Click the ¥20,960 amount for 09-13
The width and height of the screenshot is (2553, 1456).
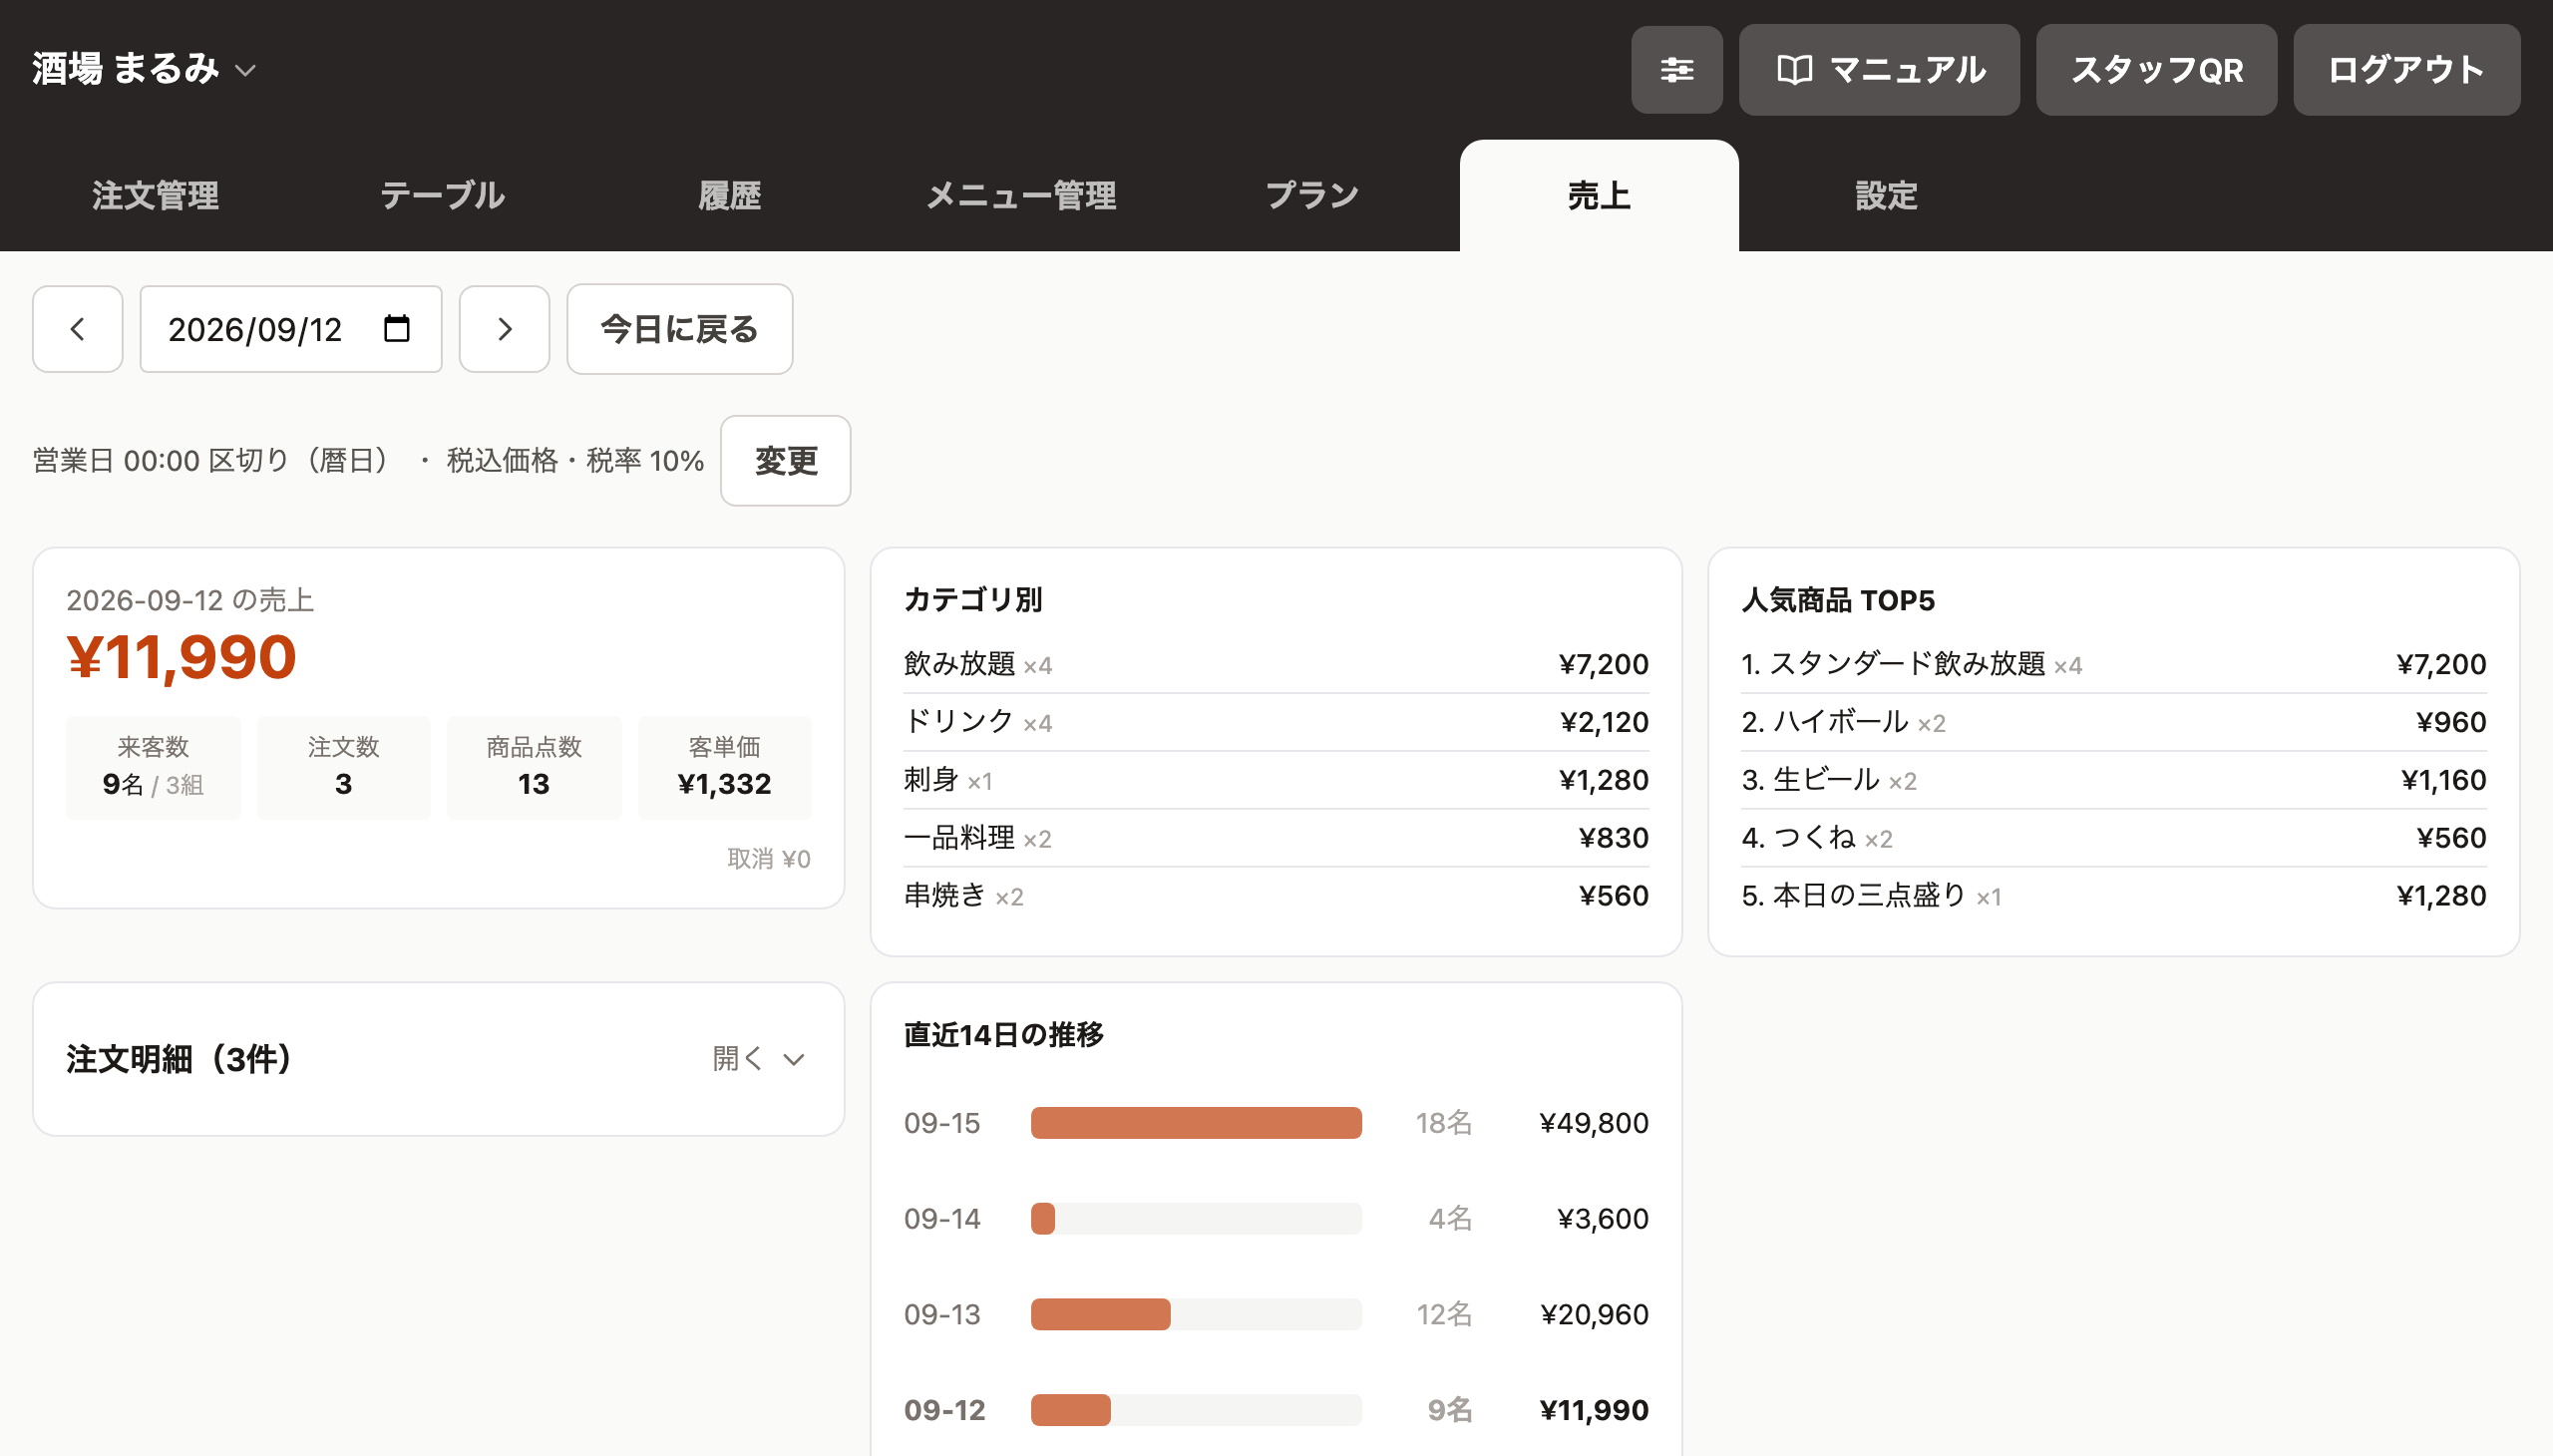(1594, 1314)
